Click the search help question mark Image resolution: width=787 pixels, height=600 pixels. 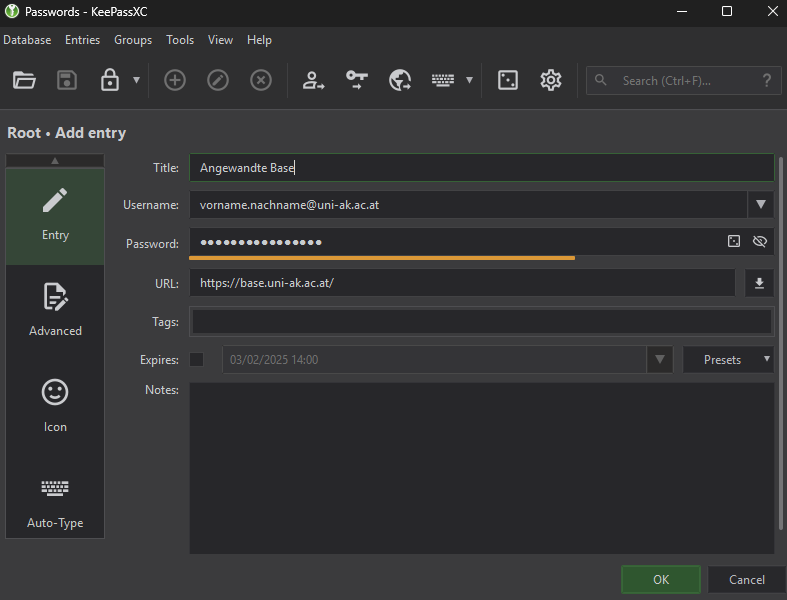766,80
